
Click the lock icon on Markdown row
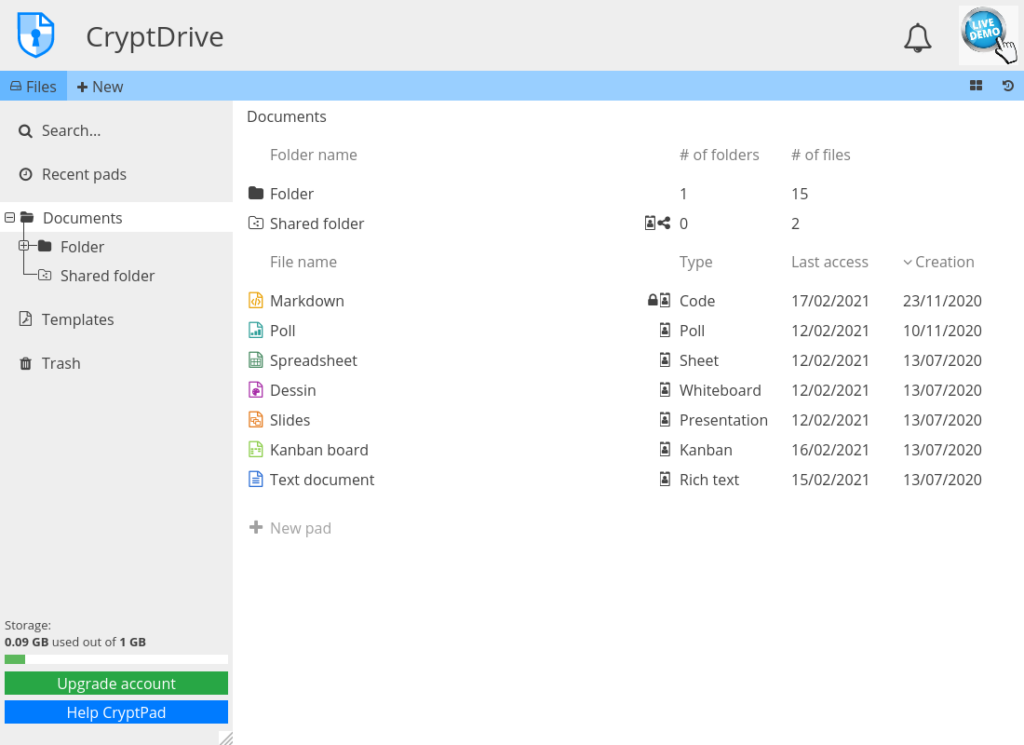click(652, 300)
